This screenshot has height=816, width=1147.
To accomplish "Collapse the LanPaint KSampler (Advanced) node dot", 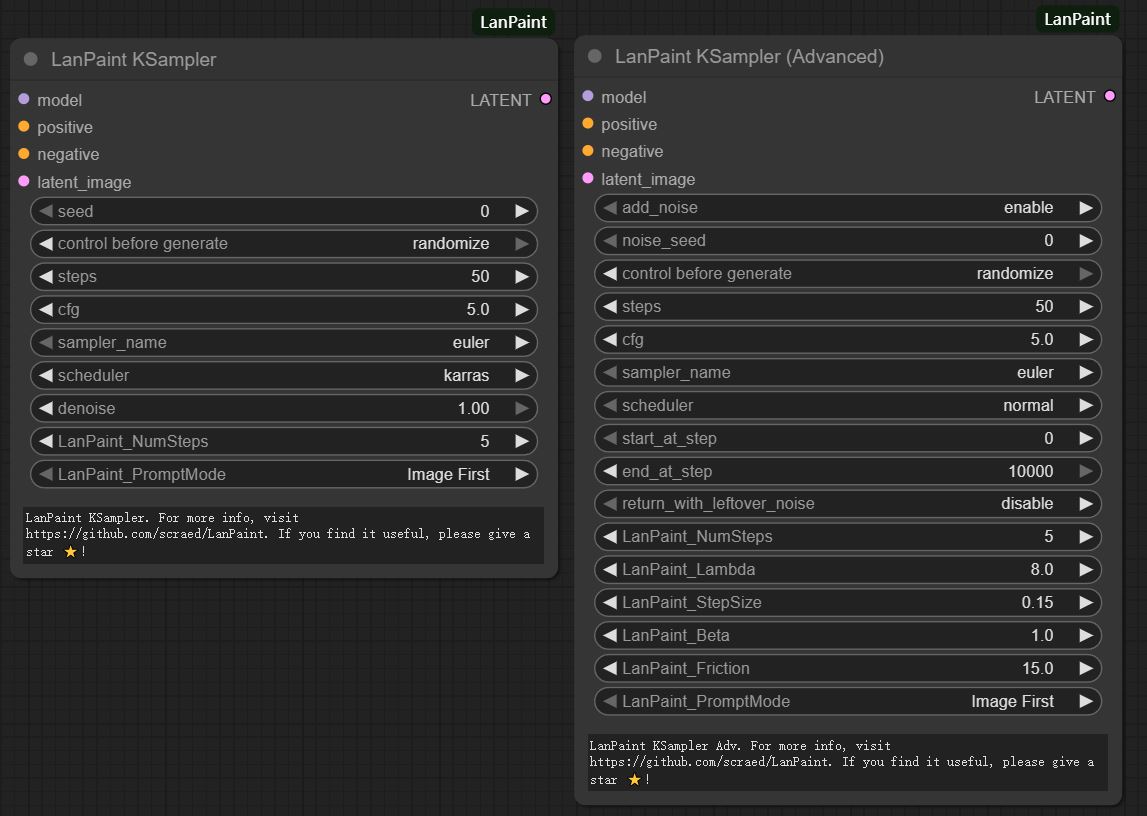I will coord(595,56).
